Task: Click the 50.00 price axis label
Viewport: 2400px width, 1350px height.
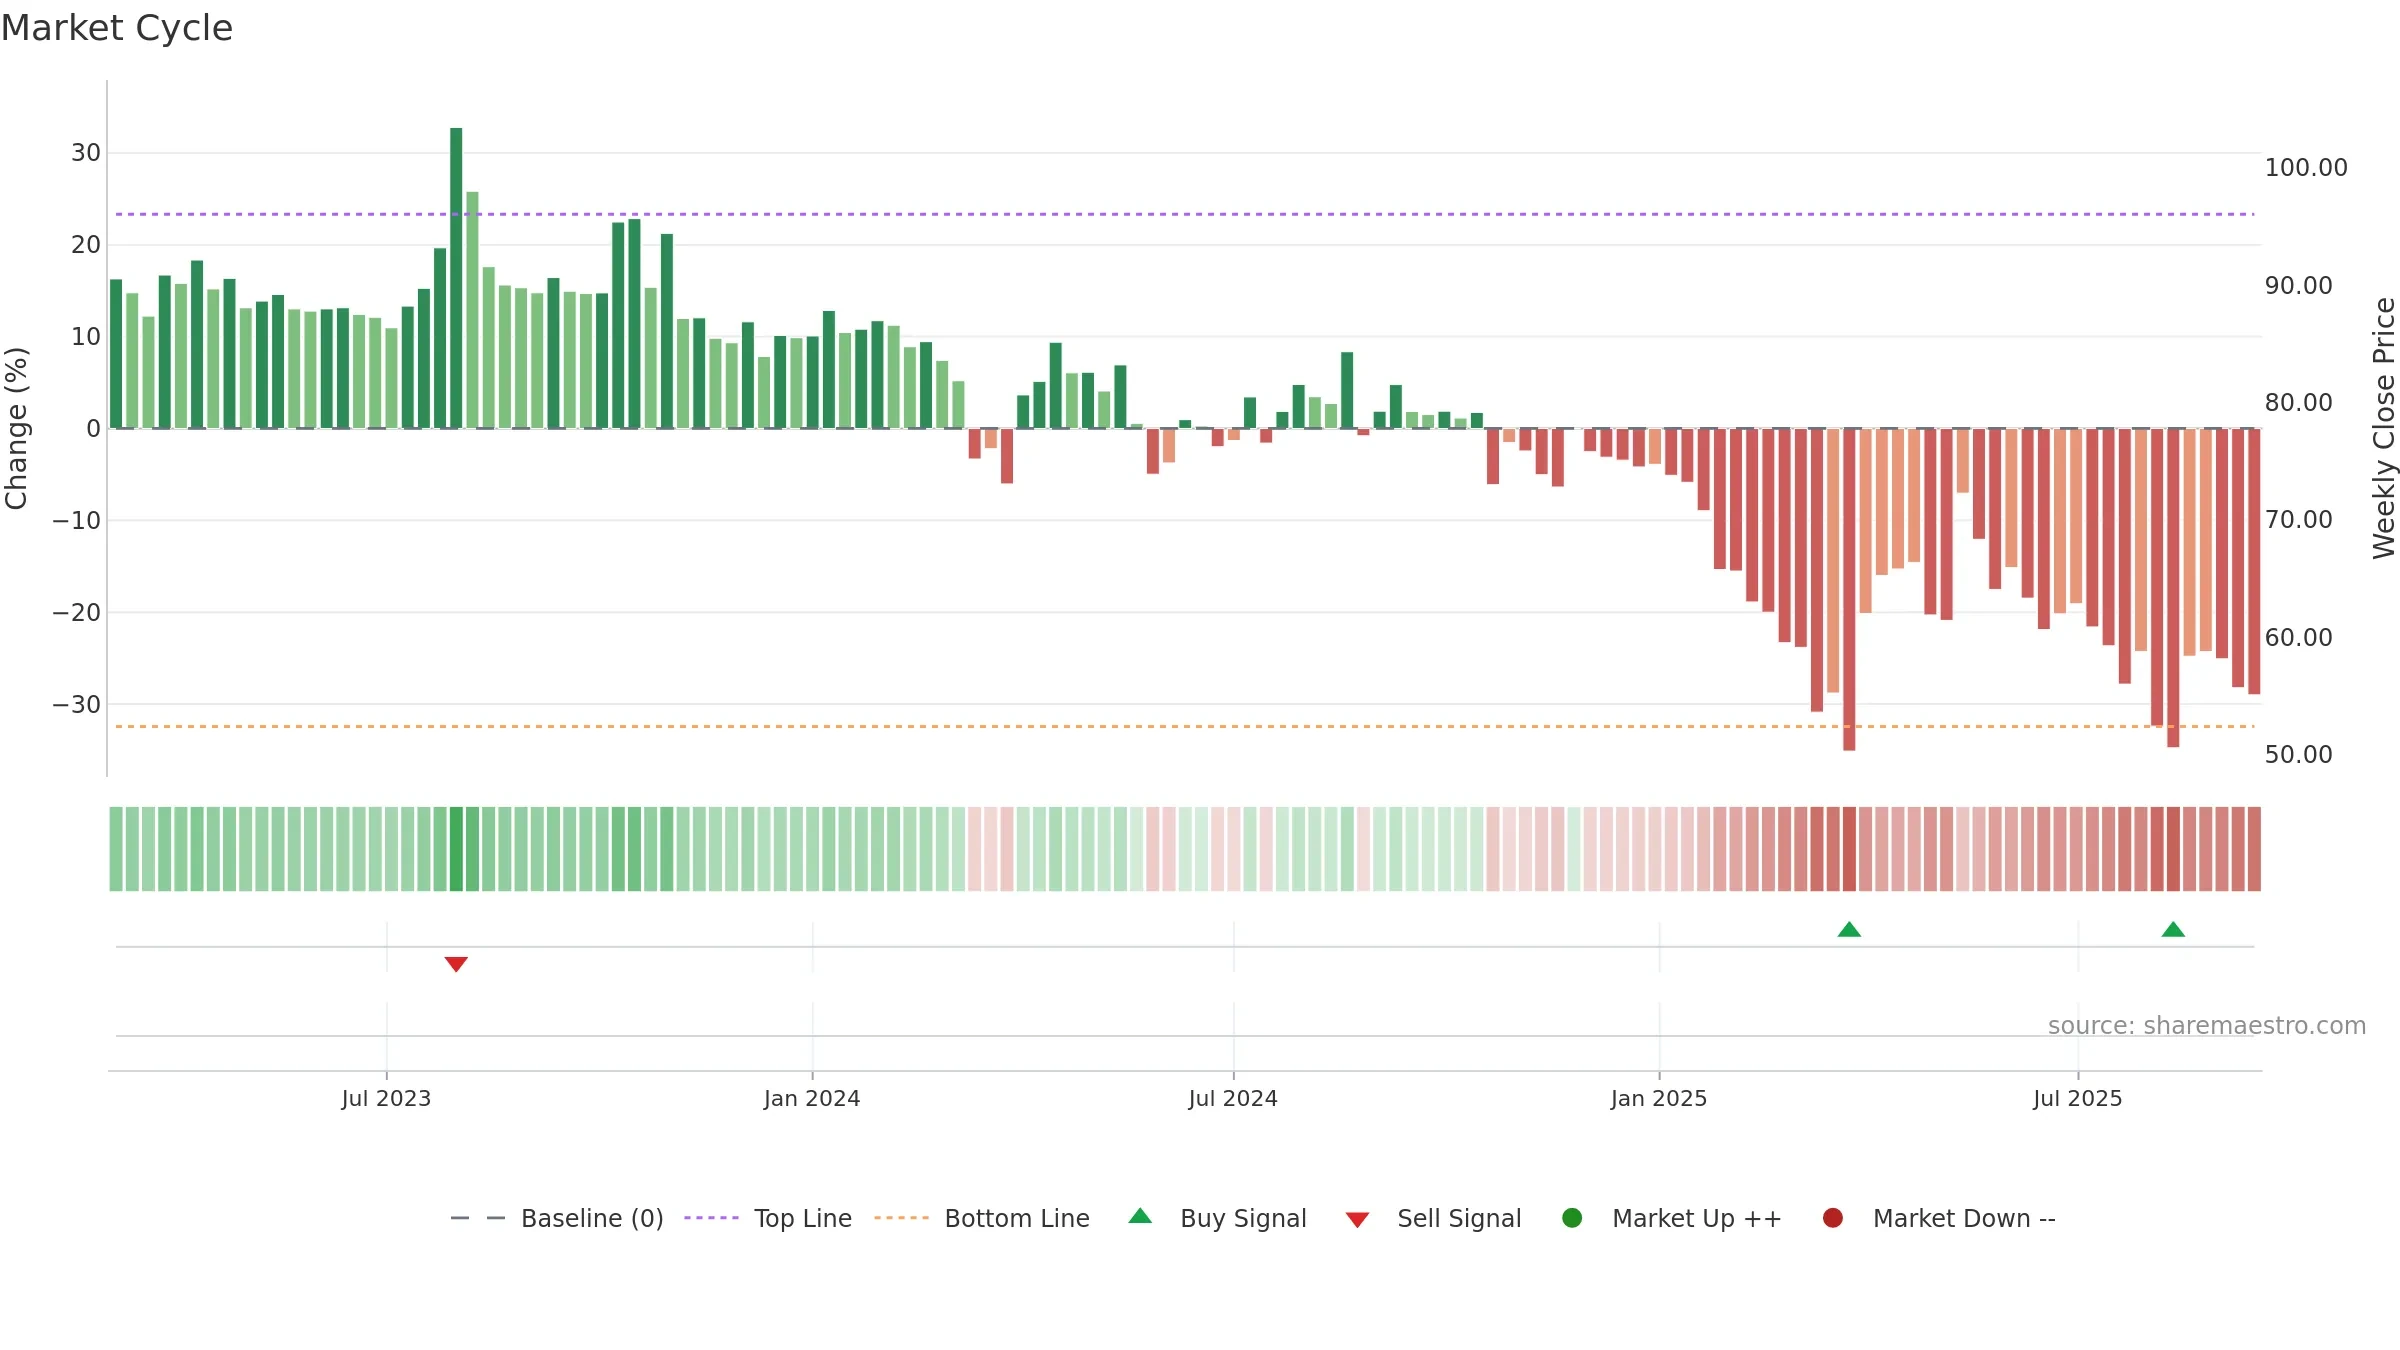Action: (x=2299, y=754)
